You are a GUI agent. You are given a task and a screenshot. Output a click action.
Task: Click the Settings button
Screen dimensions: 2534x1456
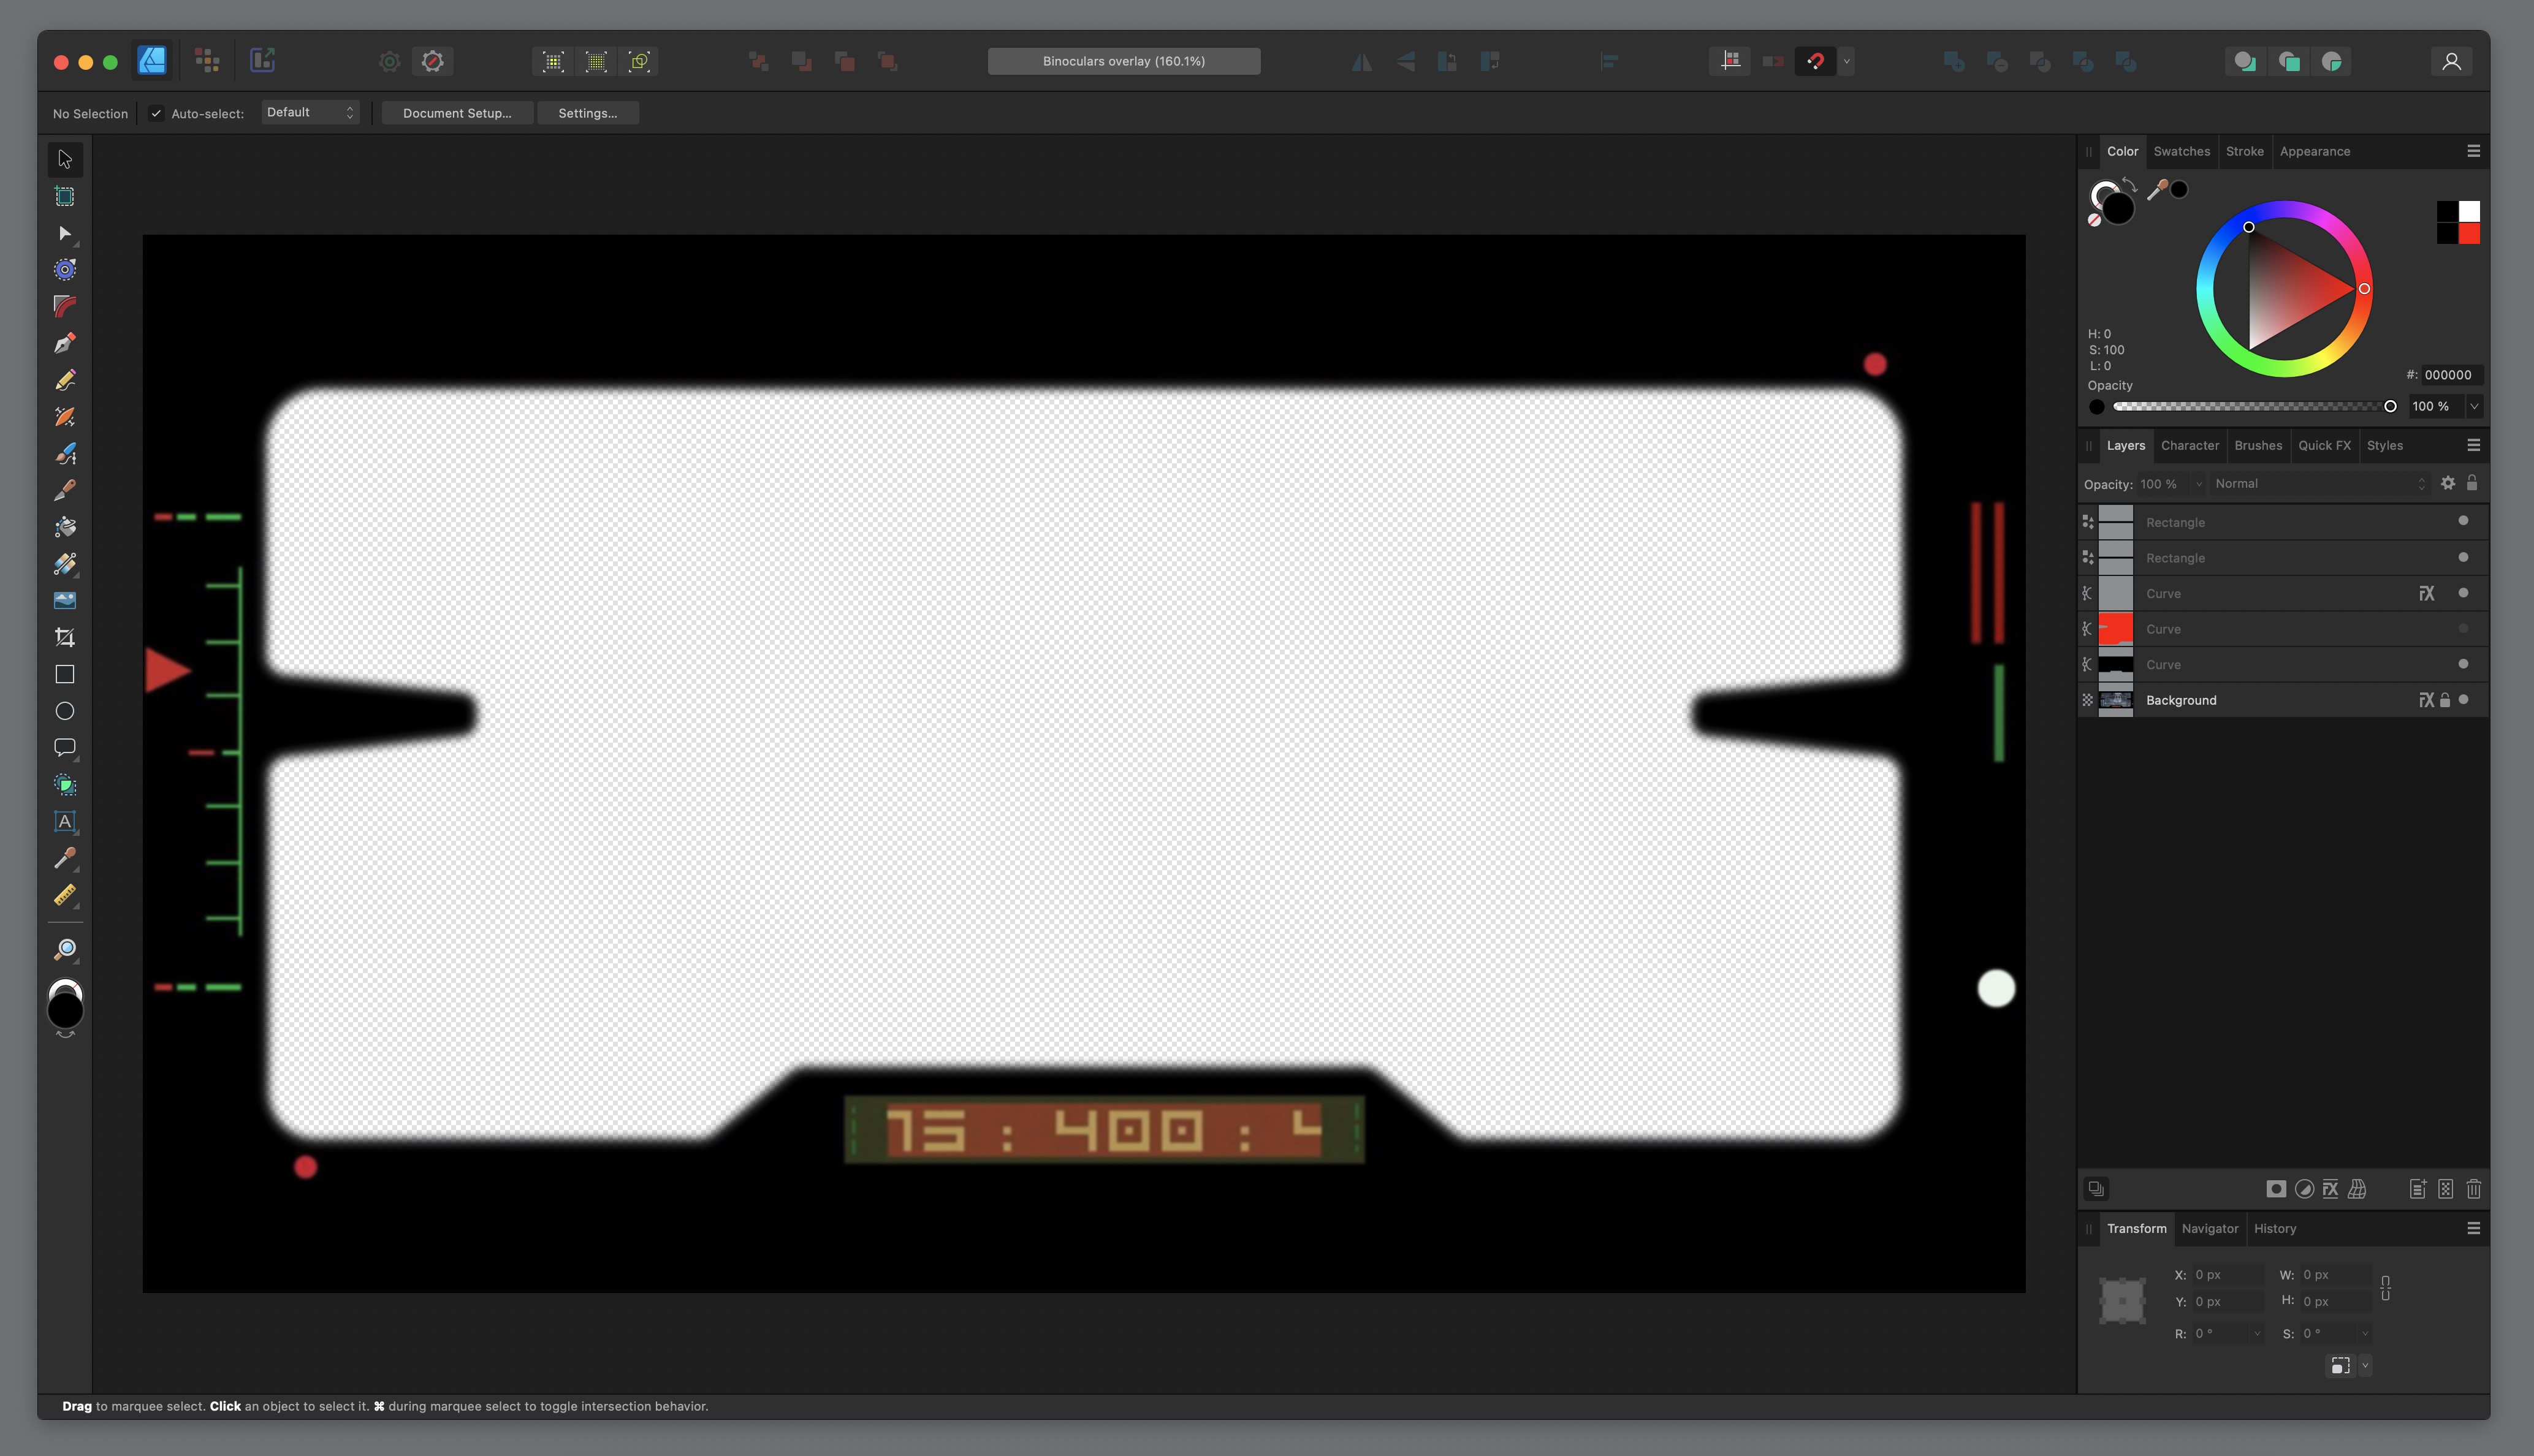(x=587, y=113)
